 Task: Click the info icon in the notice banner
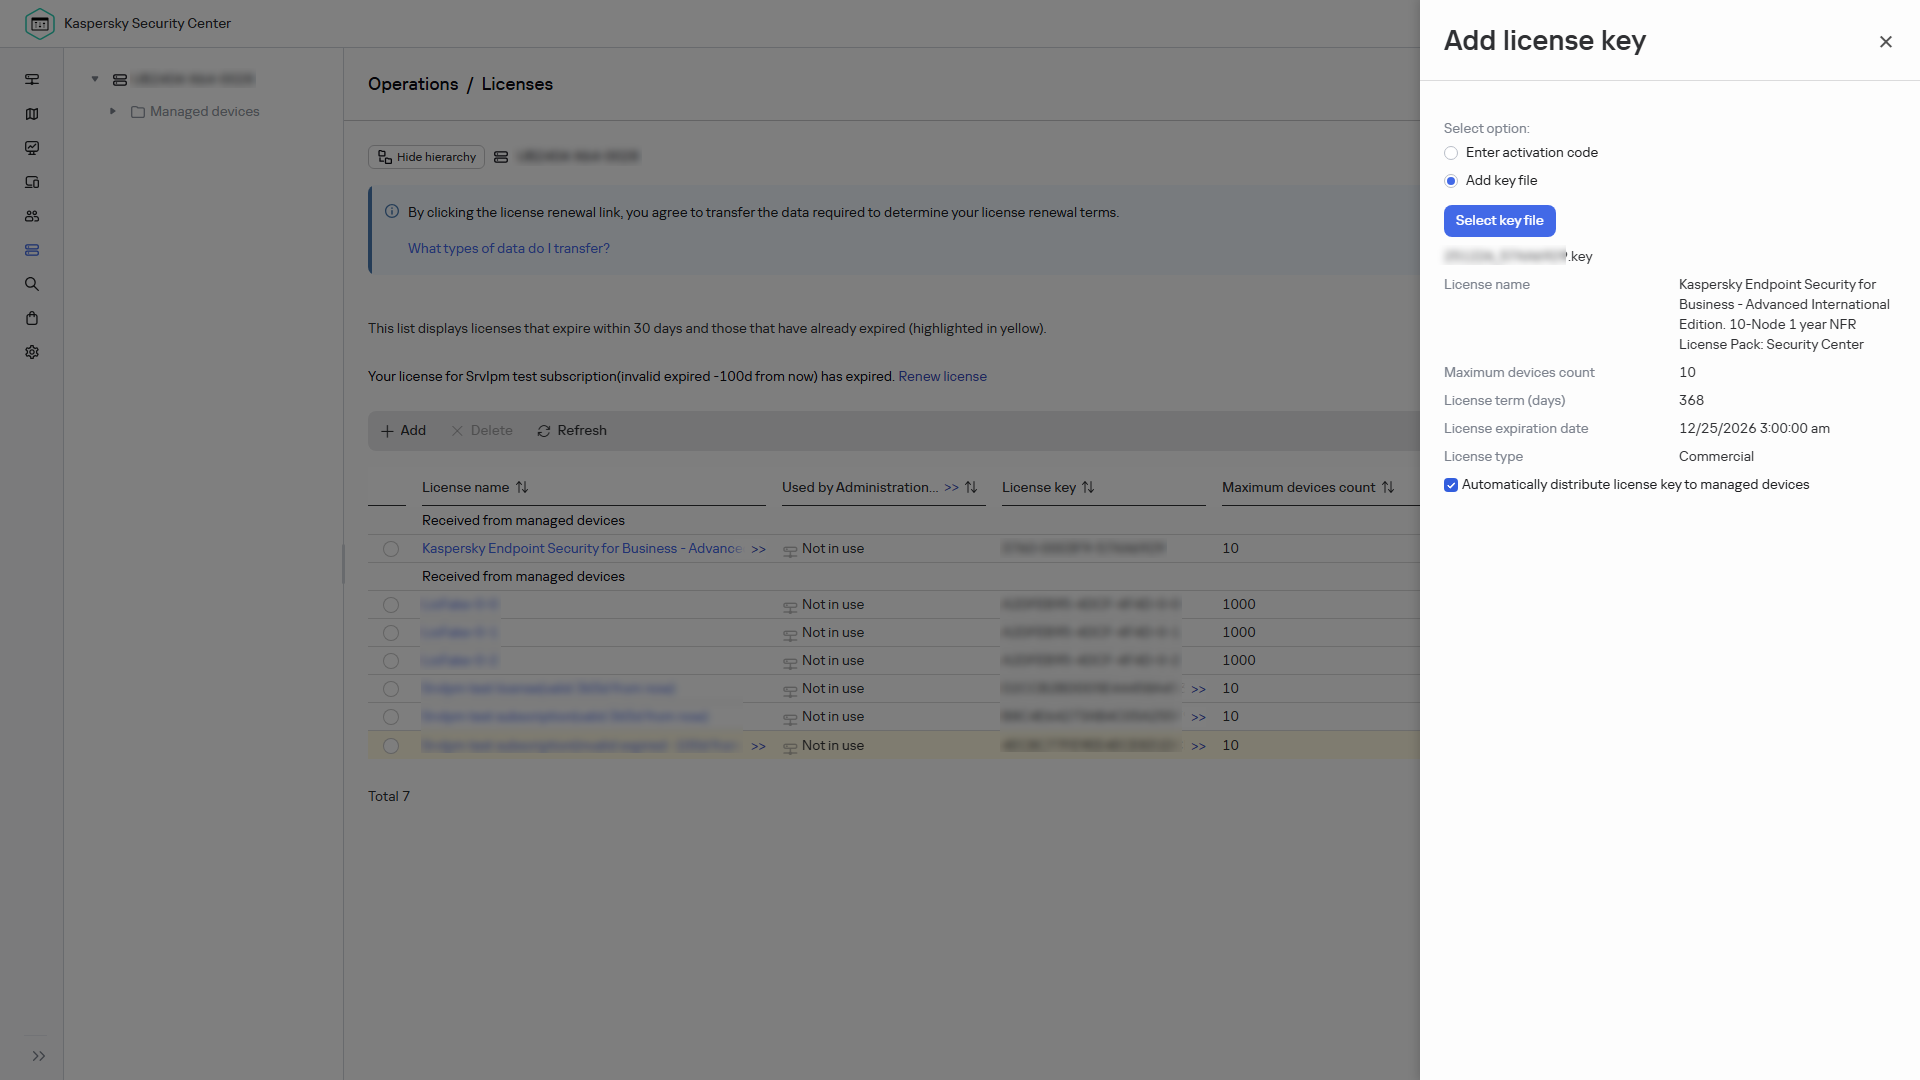tap(392, 211)
